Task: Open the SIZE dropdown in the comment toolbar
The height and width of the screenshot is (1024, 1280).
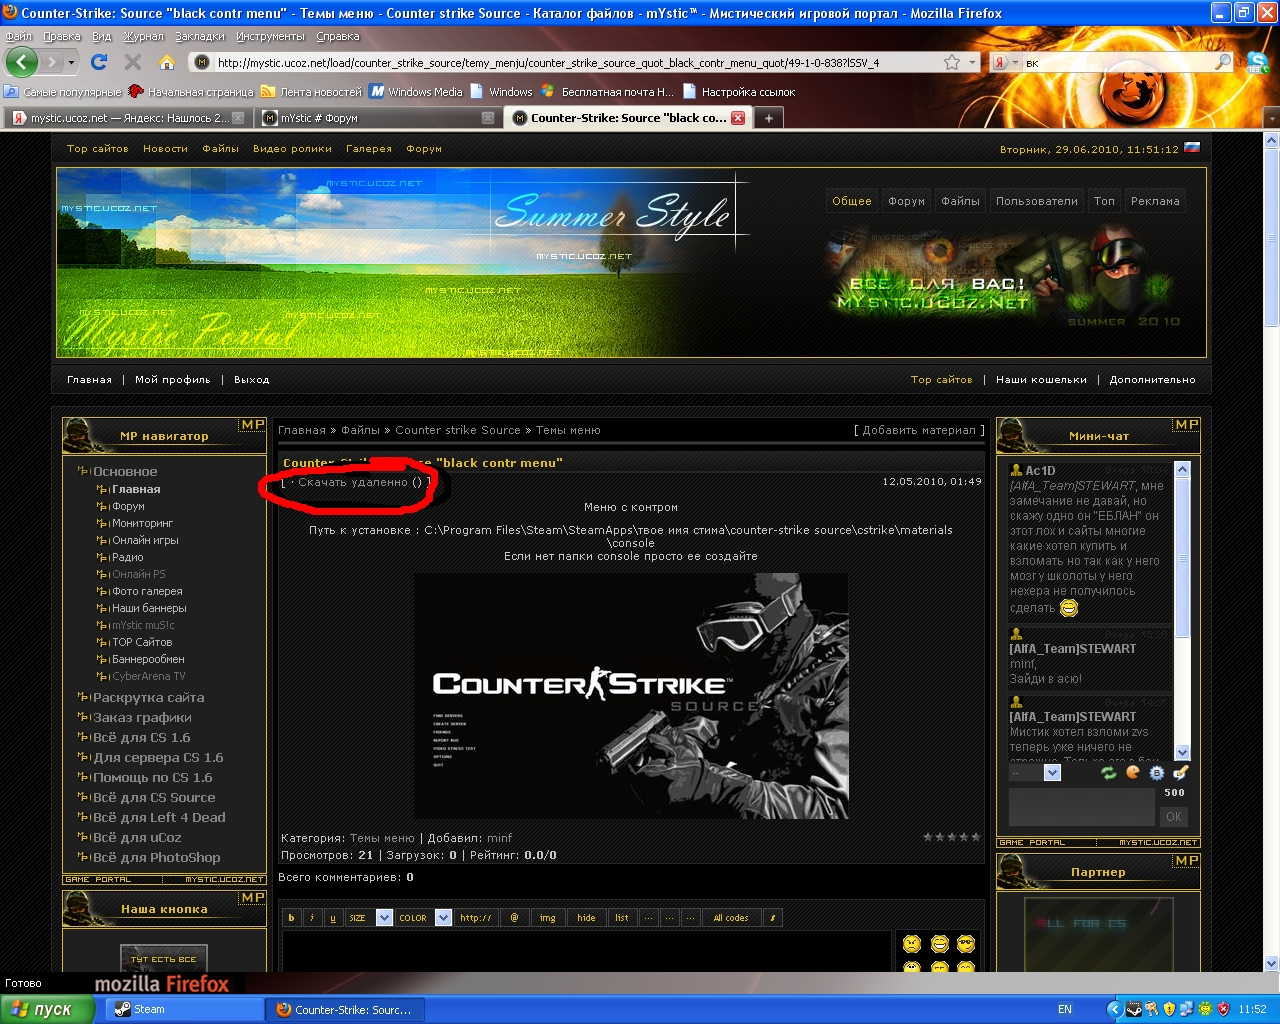Action: [x=384, y=917]
